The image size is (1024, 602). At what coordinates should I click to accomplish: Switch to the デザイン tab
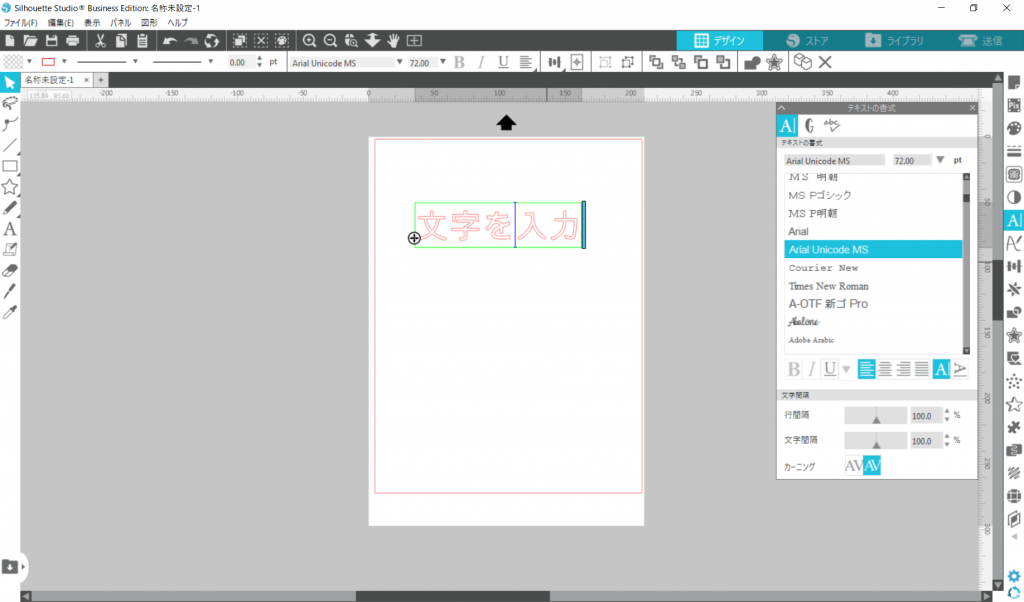[x=719, y=40]
